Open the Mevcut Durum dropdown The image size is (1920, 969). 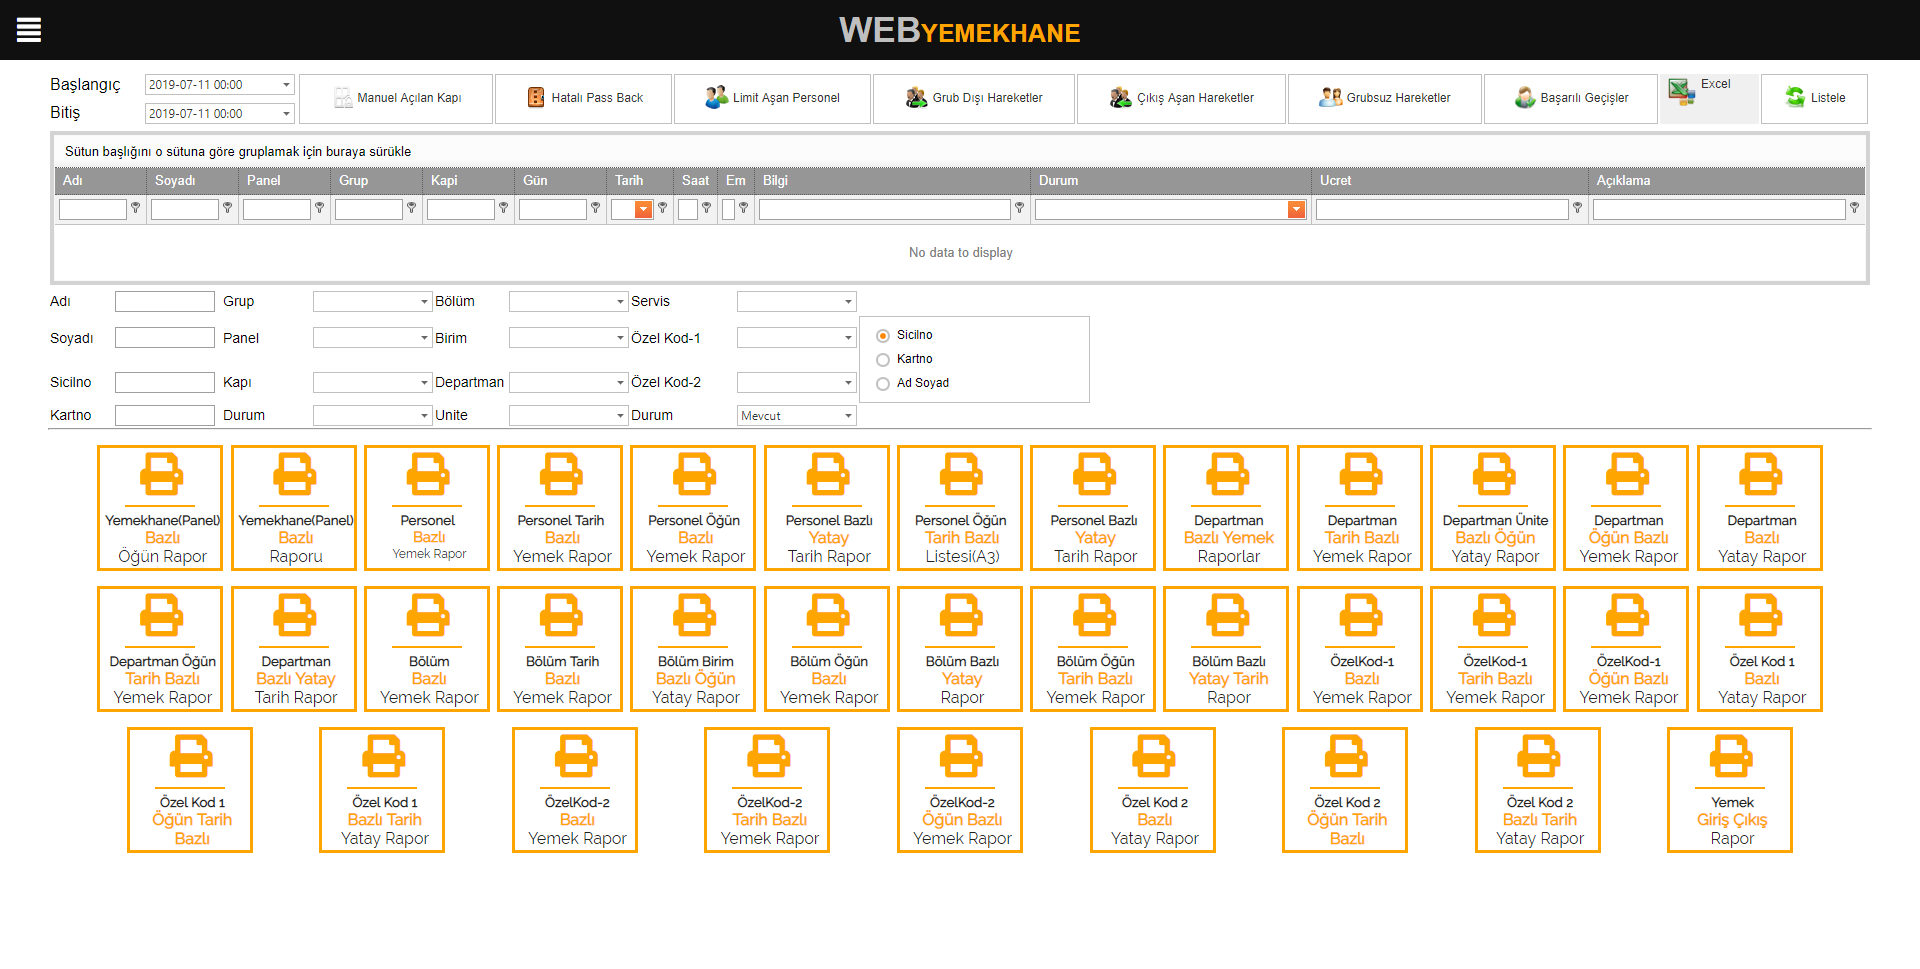click(848, 416)
